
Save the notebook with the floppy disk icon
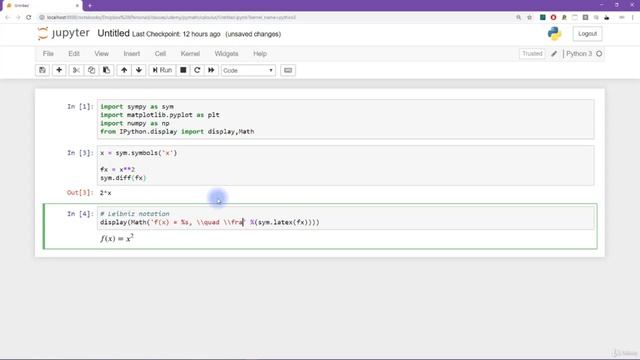coord(42,70)
